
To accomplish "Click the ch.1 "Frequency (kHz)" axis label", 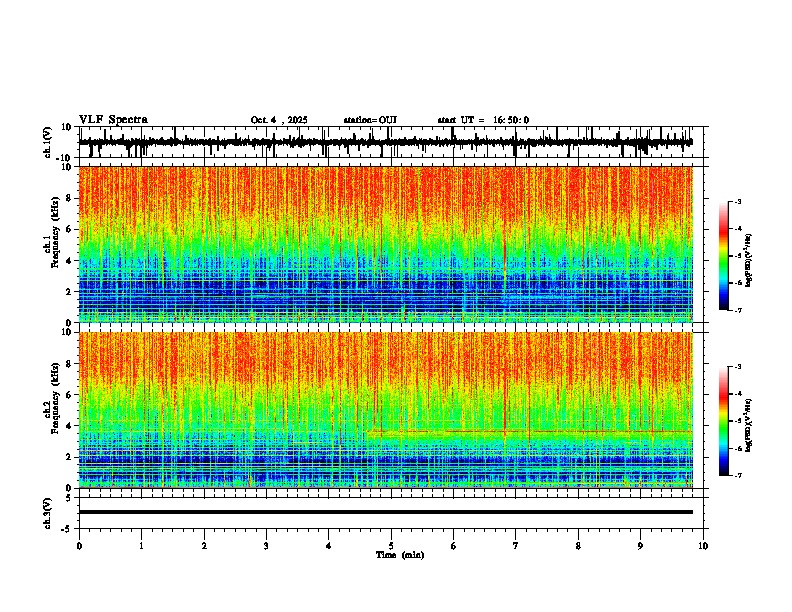I will 56,233.
